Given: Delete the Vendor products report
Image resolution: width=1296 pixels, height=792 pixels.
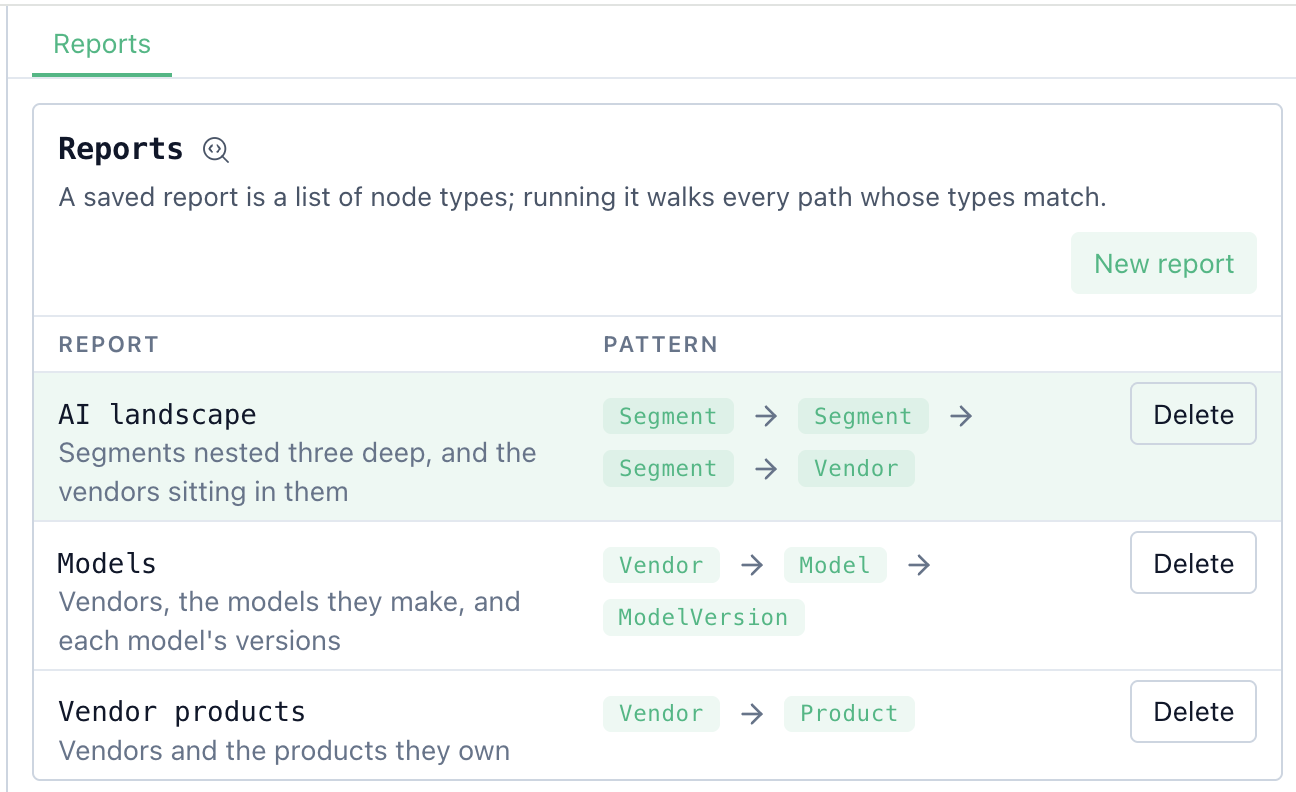Looking at the screenshot, I should [1193, 712].
